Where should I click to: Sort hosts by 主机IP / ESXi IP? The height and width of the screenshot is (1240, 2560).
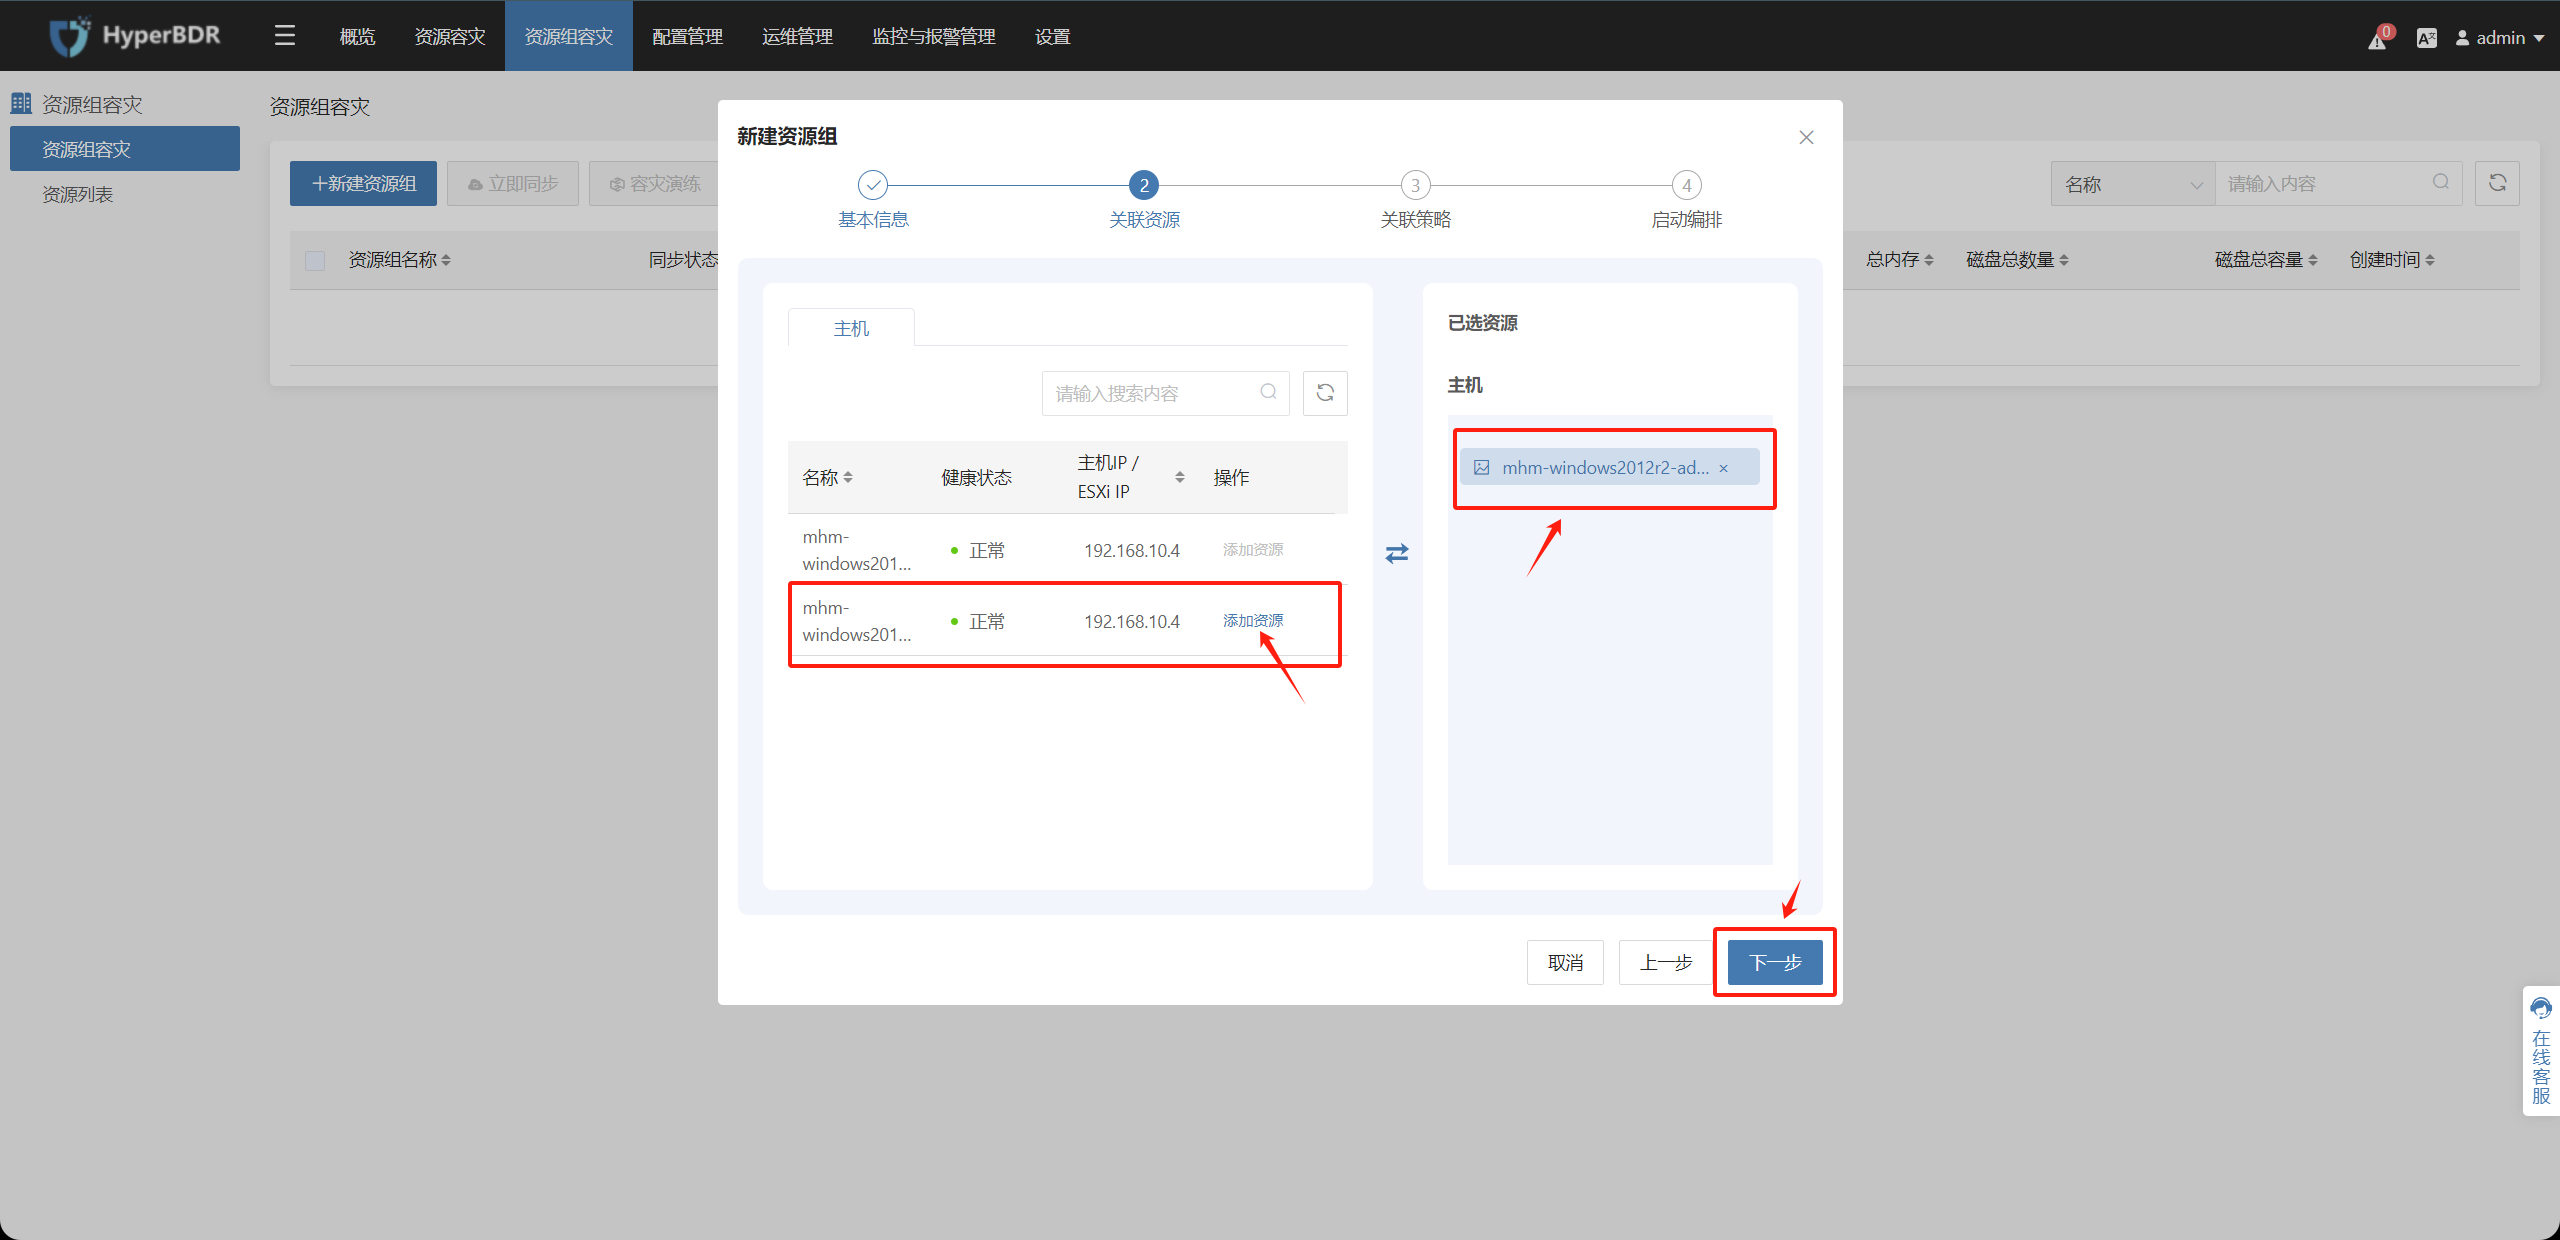[x=1180, y=477]
